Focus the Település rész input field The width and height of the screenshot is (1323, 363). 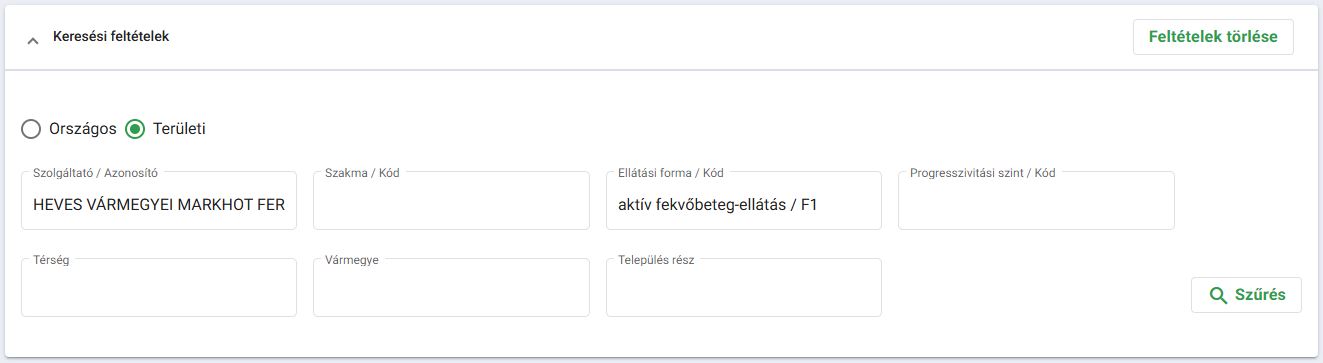coord(744,287)
